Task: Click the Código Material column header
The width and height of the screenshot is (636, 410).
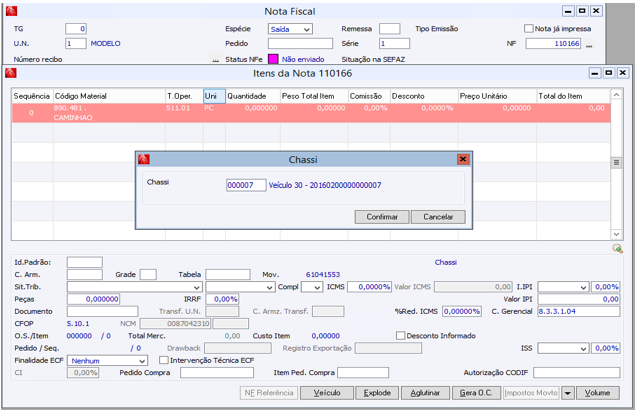Action: point(109,96)
